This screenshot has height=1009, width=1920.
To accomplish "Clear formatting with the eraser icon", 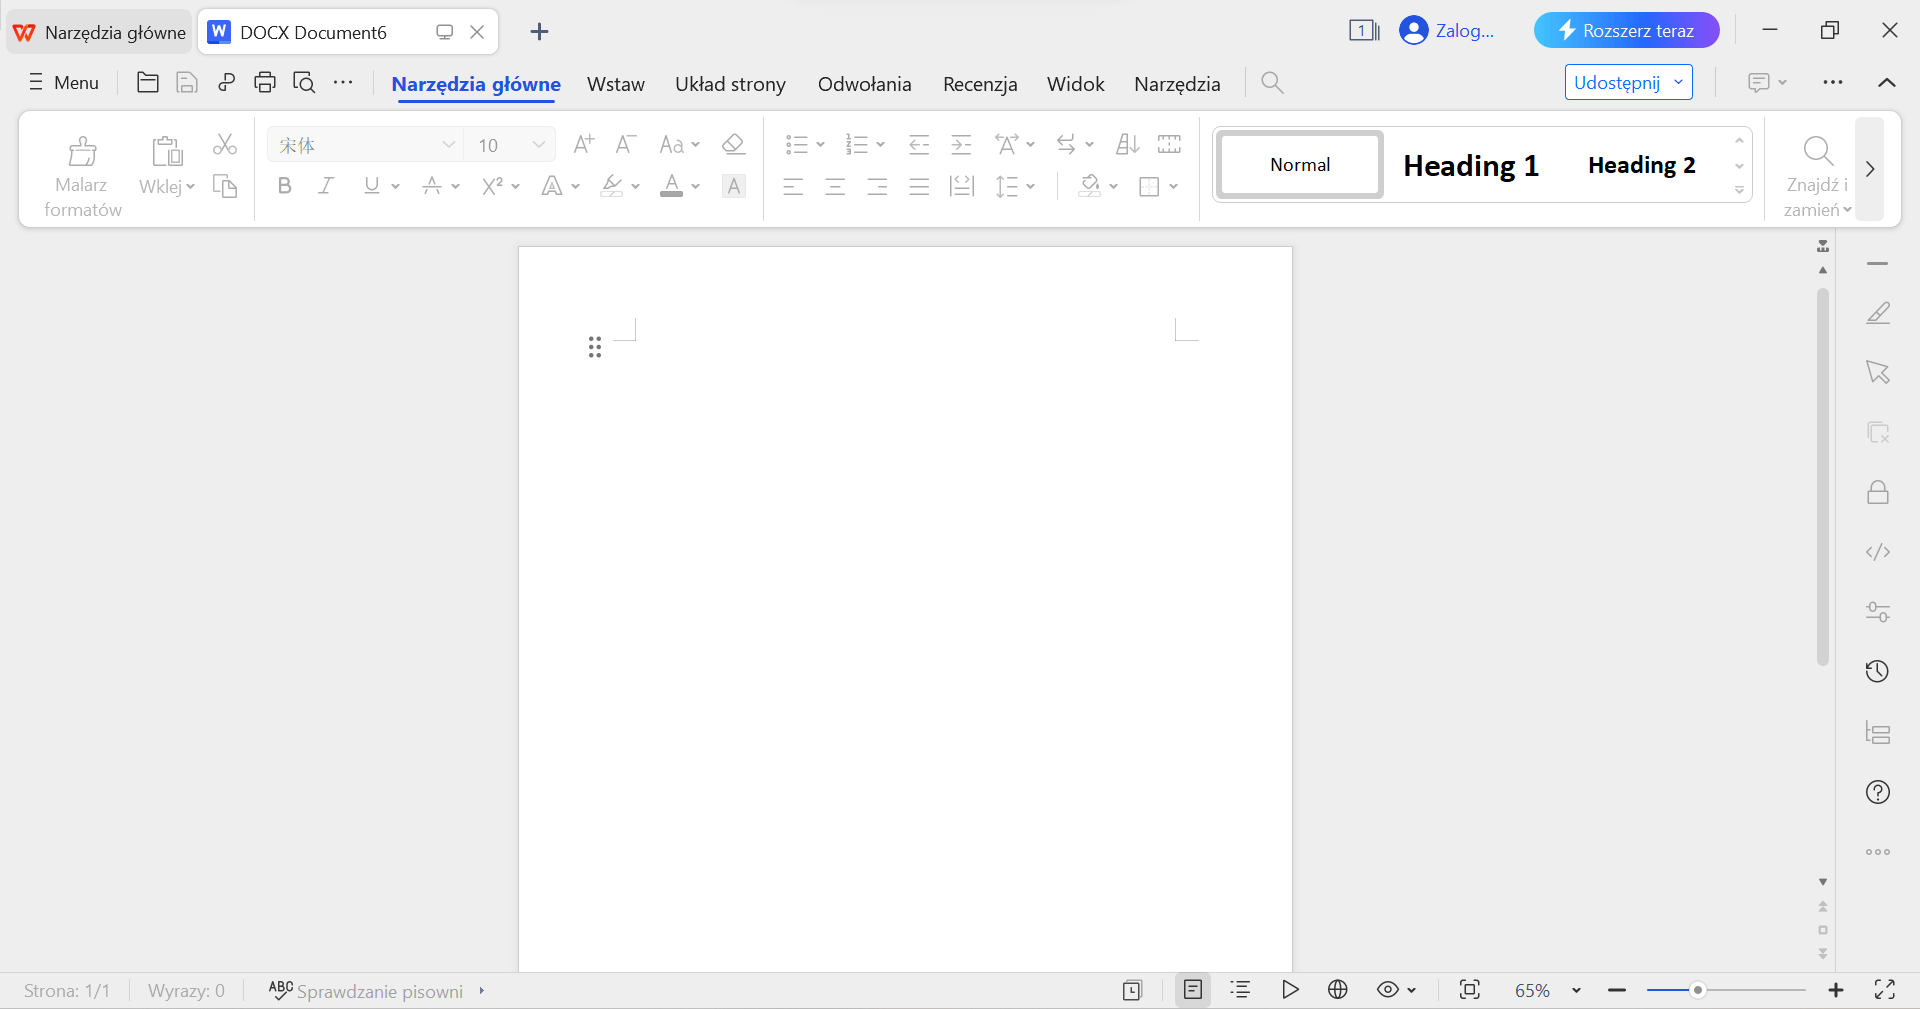I will coord(733,144).
